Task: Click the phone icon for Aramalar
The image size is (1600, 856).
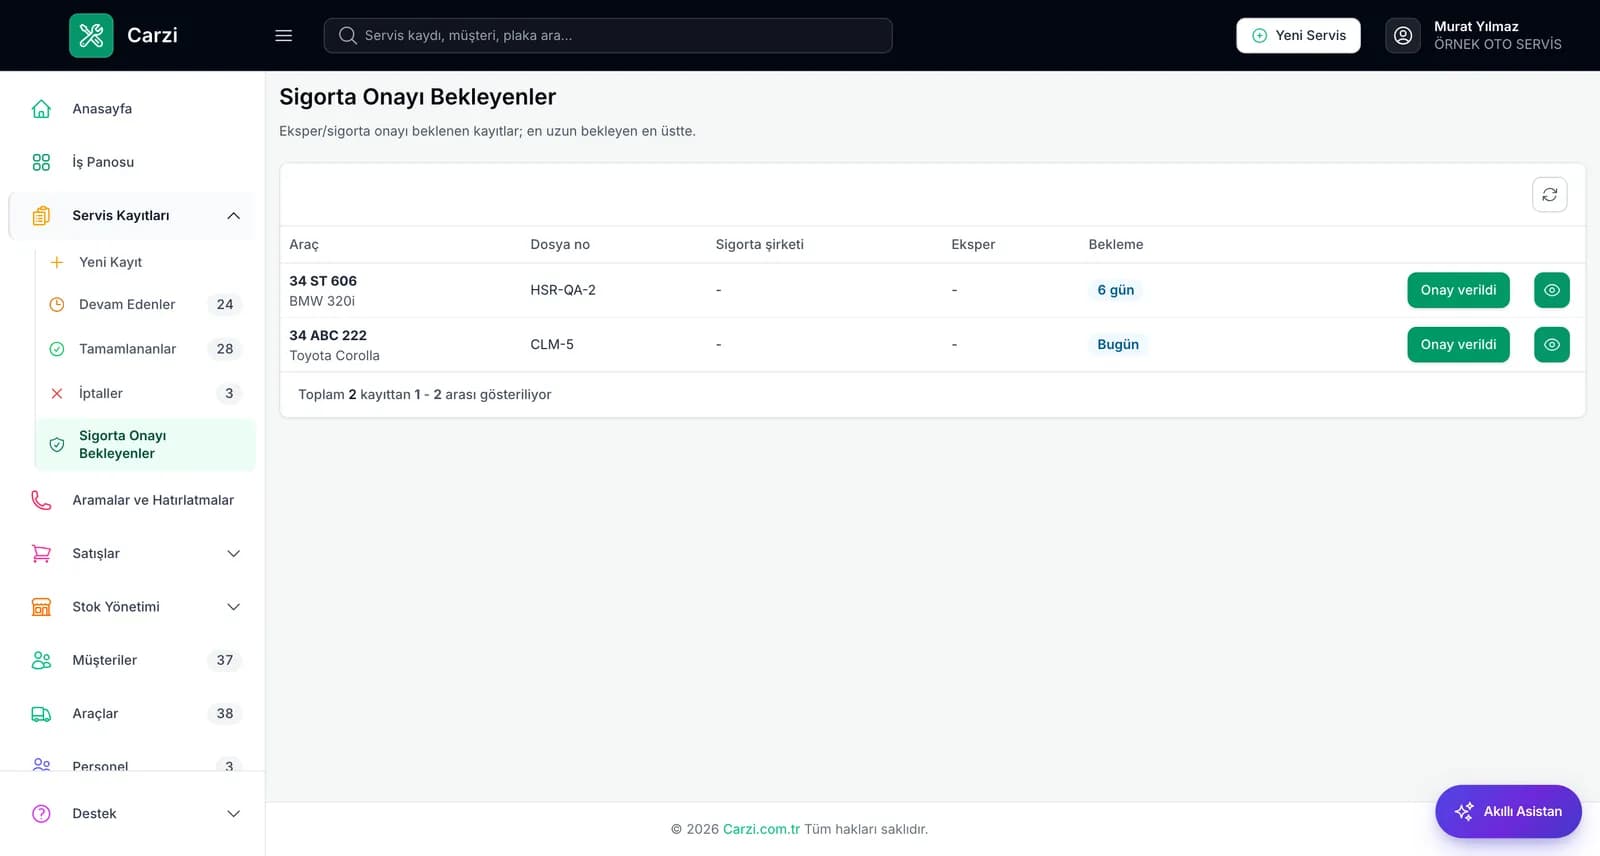Action: (x=41, y=500)
